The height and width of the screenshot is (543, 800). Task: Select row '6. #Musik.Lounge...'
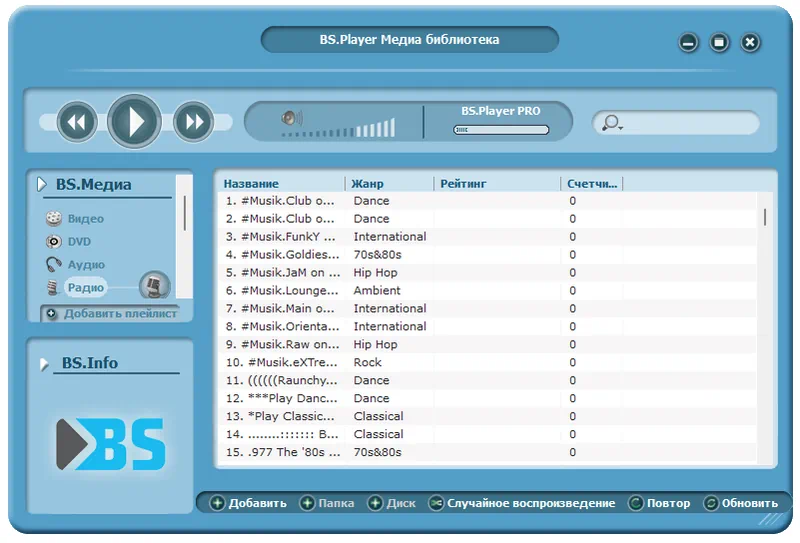(x=487, y=290)
